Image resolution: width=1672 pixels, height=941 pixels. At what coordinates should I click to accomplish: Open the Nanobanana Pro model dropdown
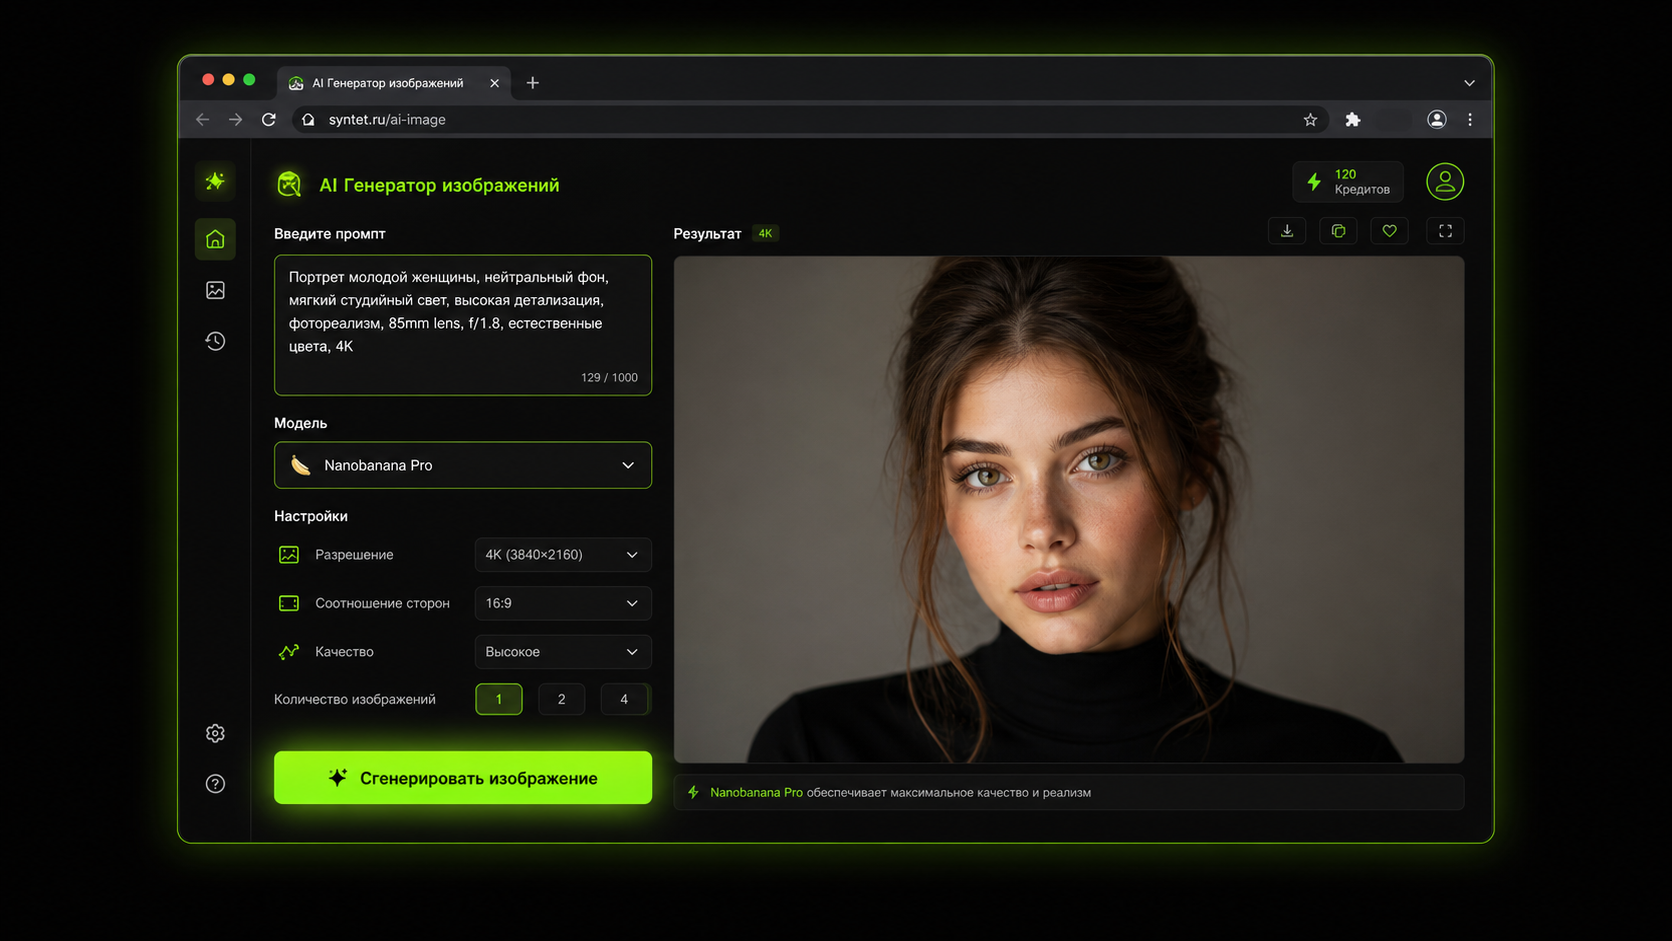[x=463, y=465]
